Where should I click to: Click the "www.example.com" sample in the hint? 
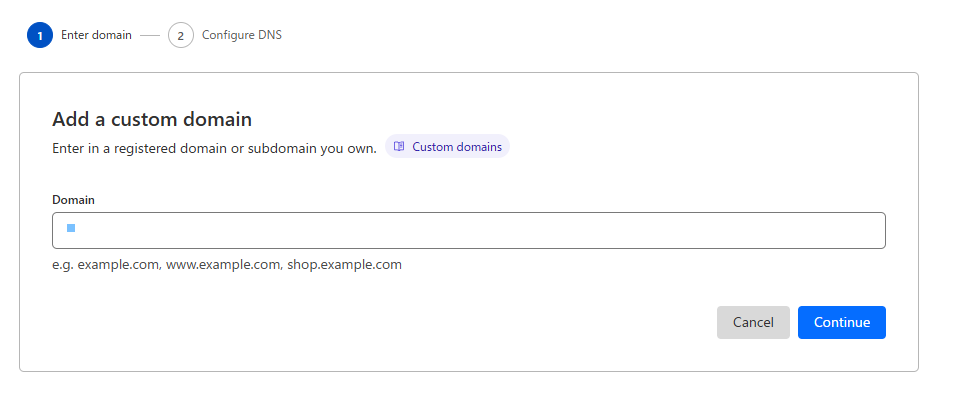pos(224,265)
